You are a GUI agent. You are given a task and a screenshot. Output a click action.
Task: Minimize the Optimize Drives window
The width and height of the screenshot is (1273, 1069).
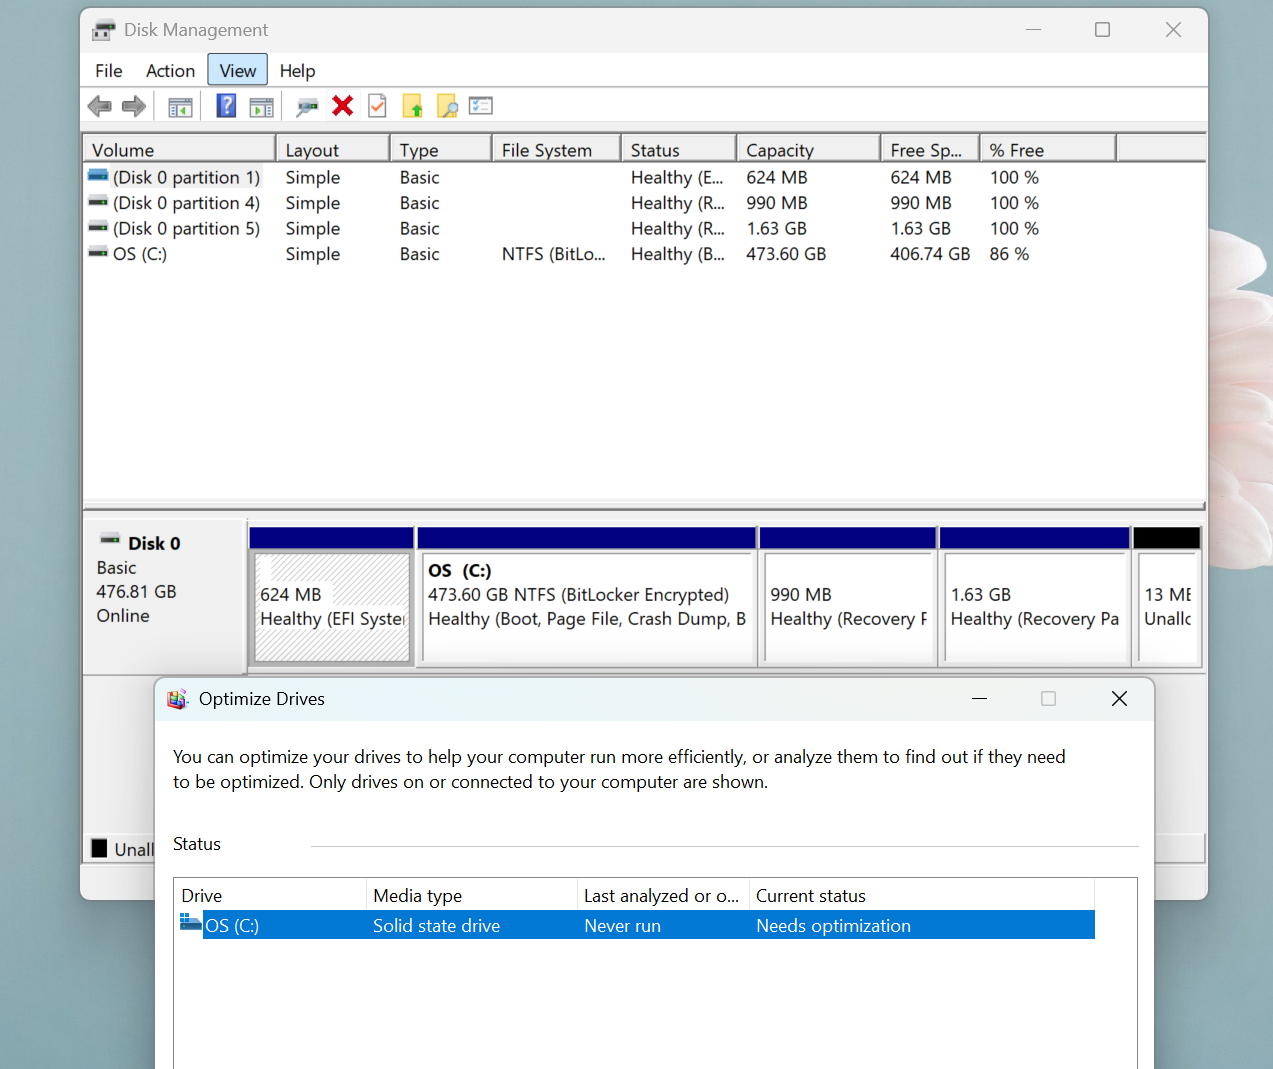[979, 699]
